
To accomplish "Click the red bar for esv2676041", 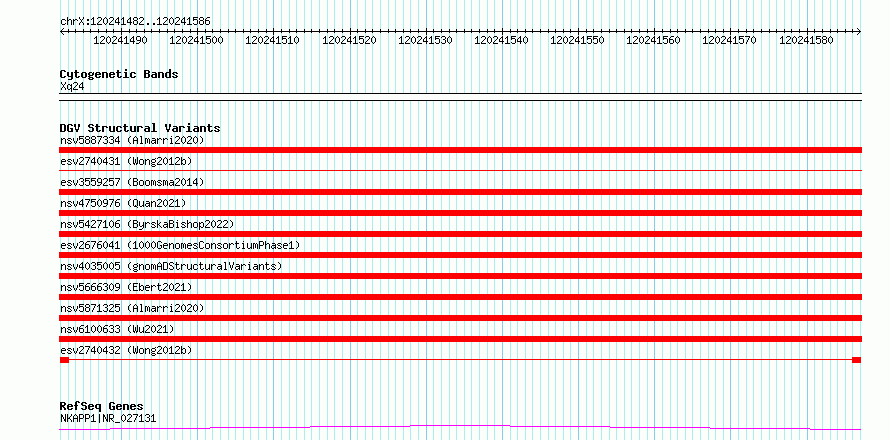I will (460, 255).
